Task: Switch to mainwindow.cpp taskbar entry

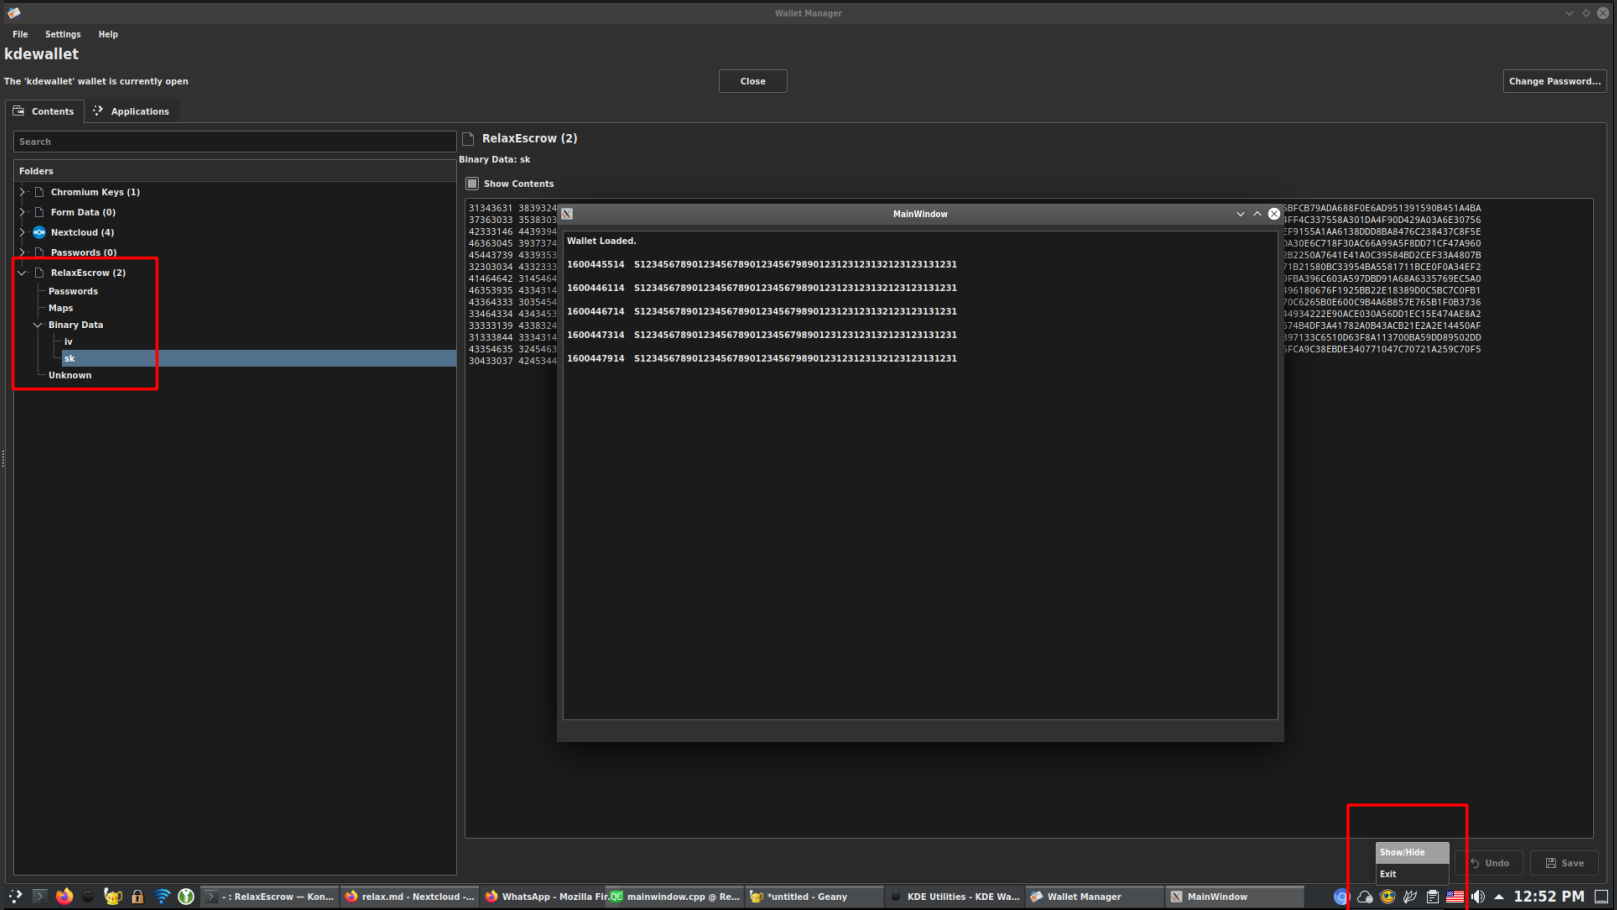Action: pyautogui.click(x=677, y=897)
